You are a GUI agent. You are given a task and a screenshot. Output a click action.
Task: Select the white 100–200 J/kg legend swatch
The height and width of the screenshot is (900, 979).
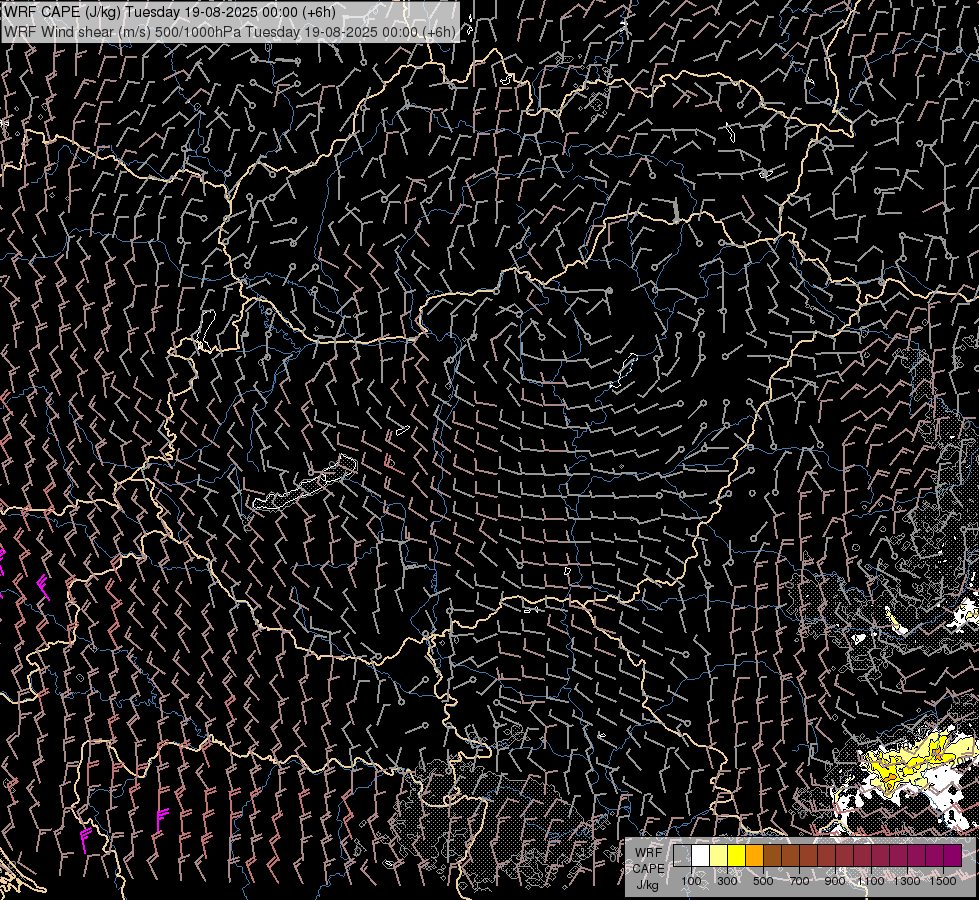click(701, 856)
